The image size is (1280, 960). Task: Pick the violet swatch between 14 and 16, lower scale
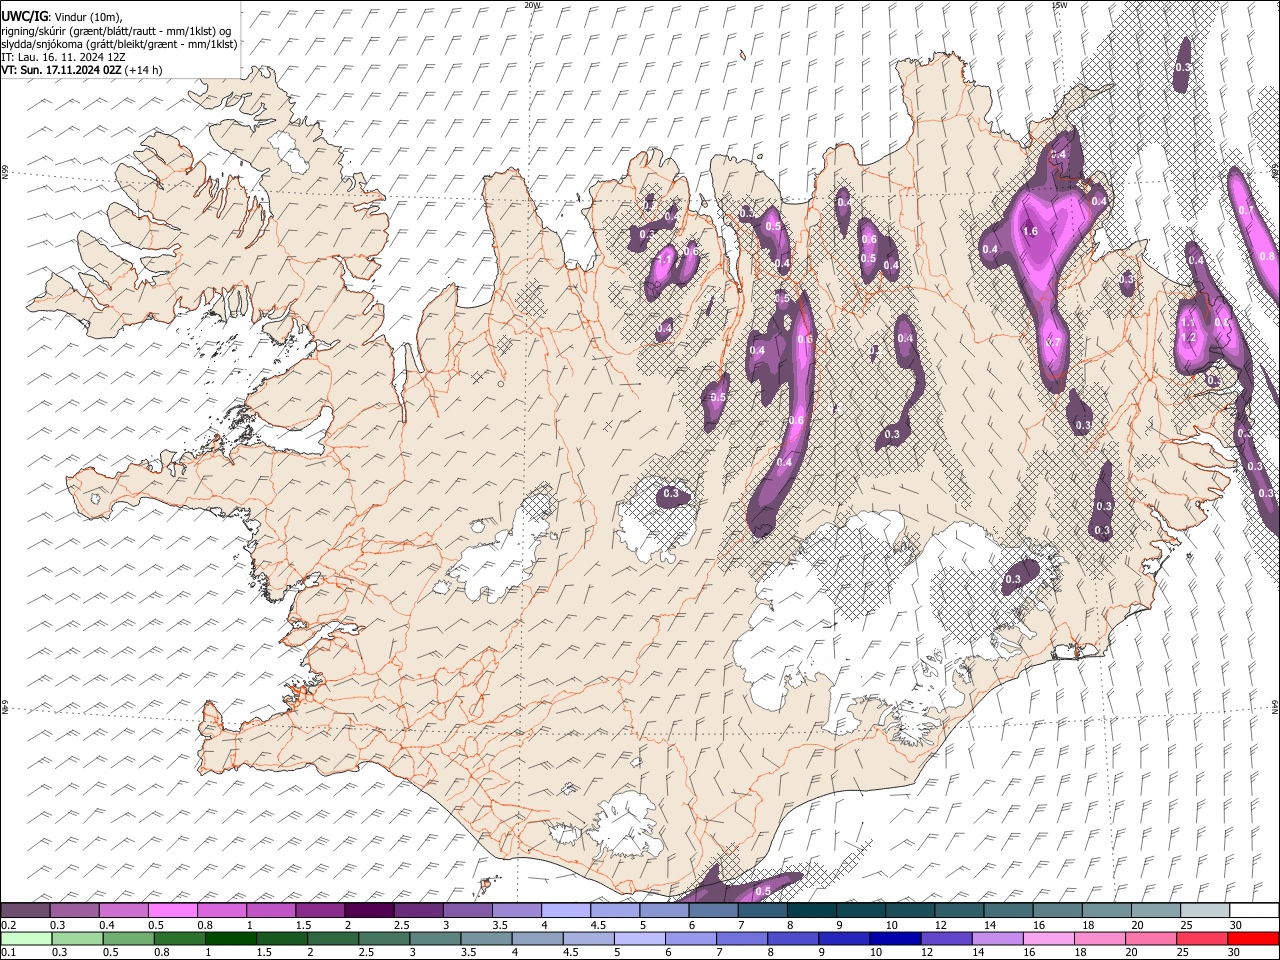point(997,939)
